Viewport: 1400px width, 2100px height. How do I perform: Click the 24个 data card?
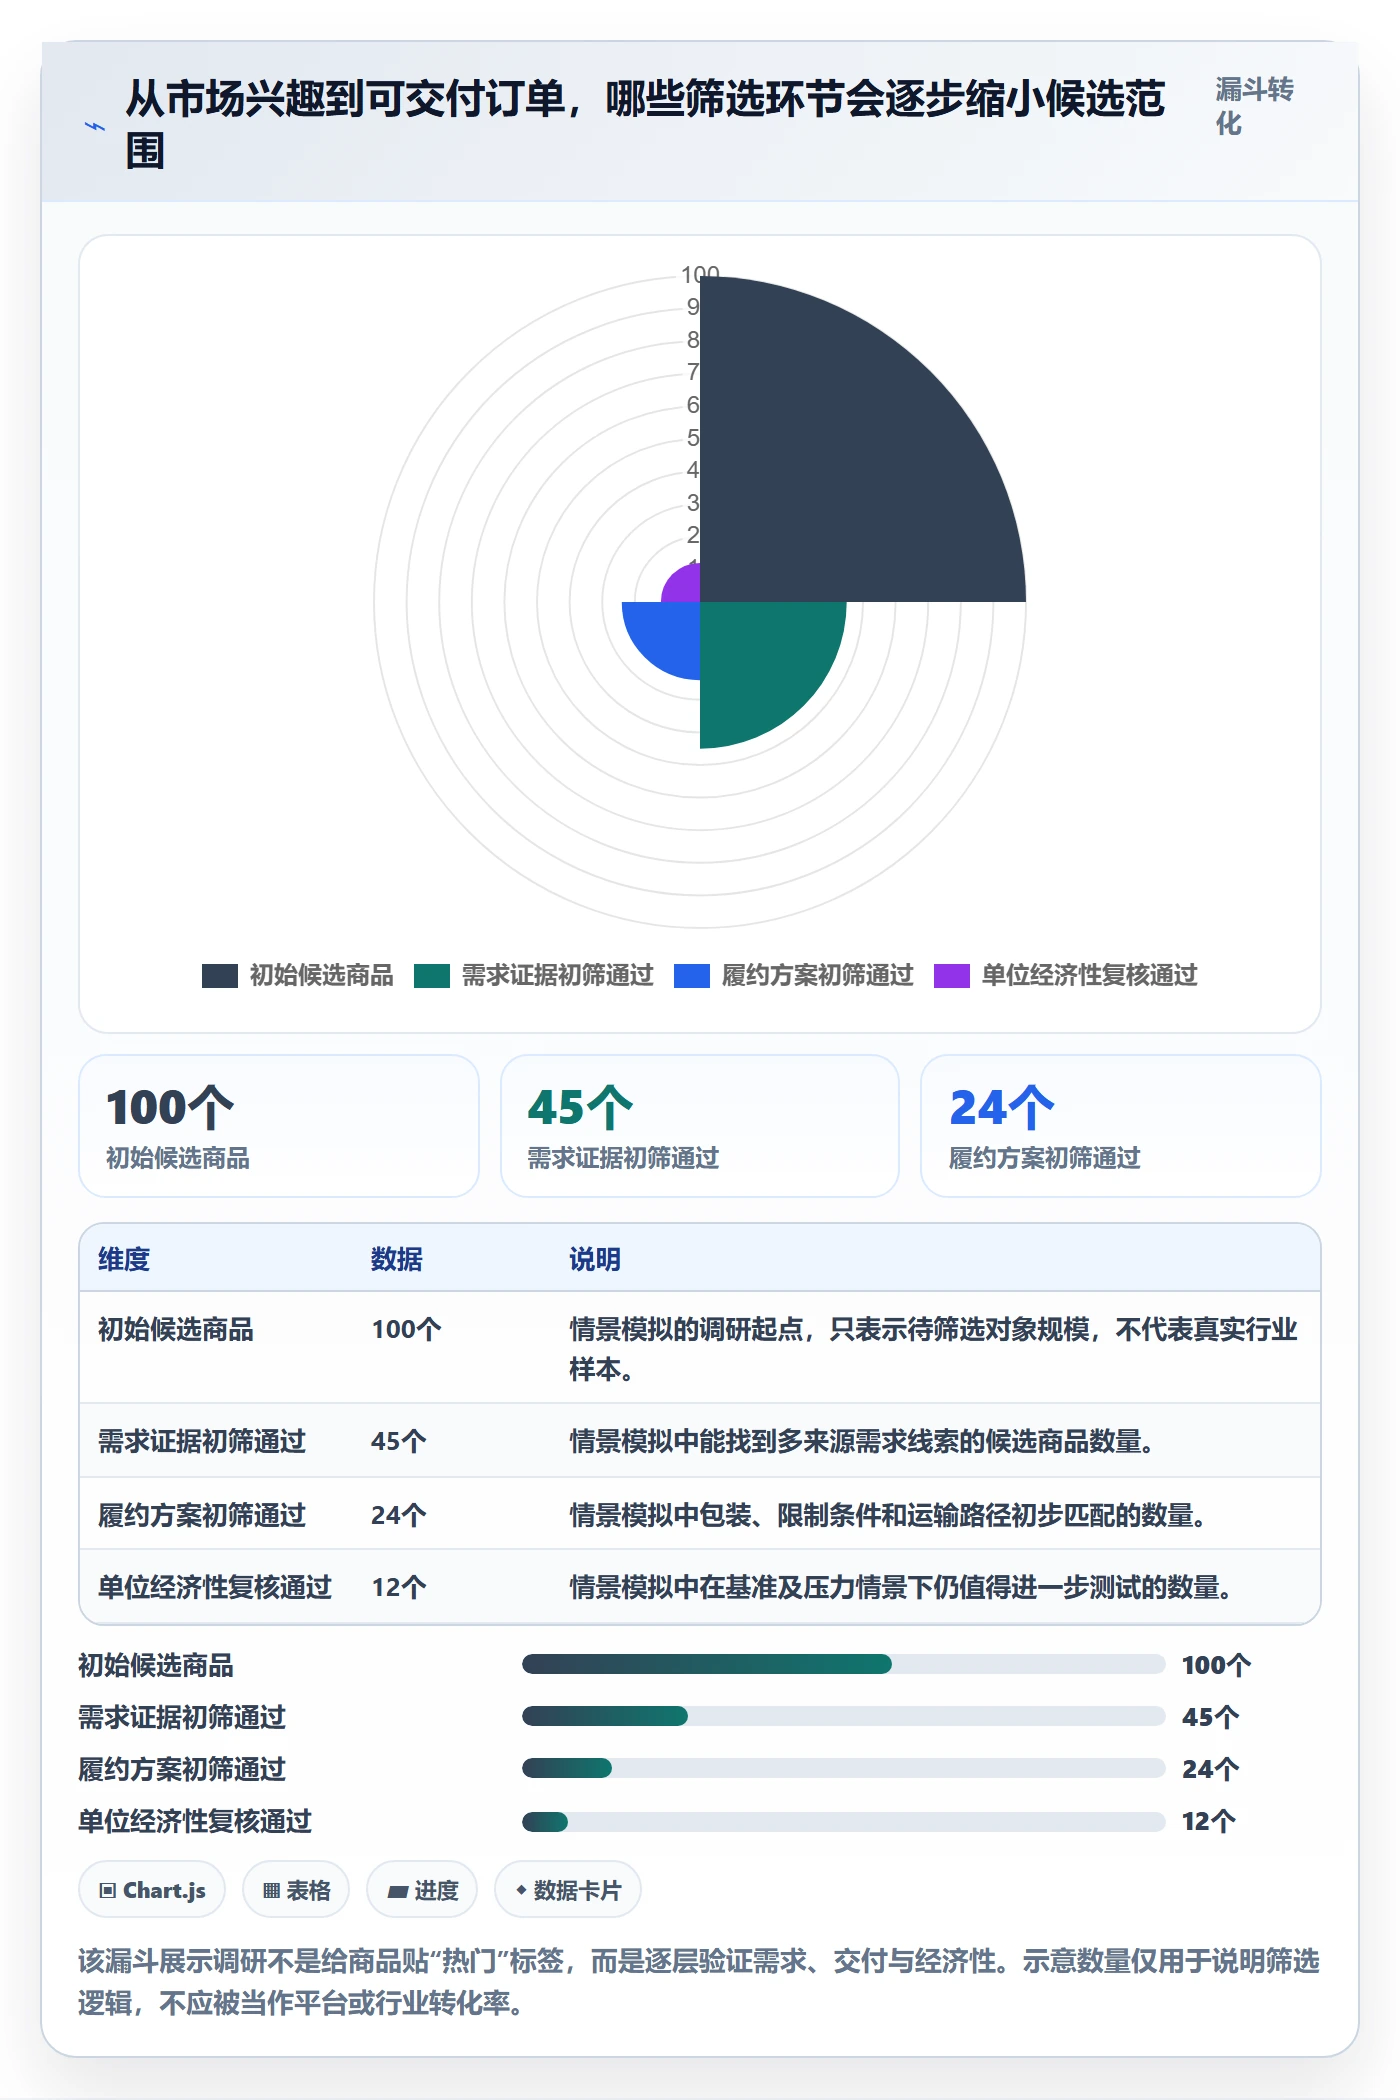pyautogui.click(x=1121, y=1126)
